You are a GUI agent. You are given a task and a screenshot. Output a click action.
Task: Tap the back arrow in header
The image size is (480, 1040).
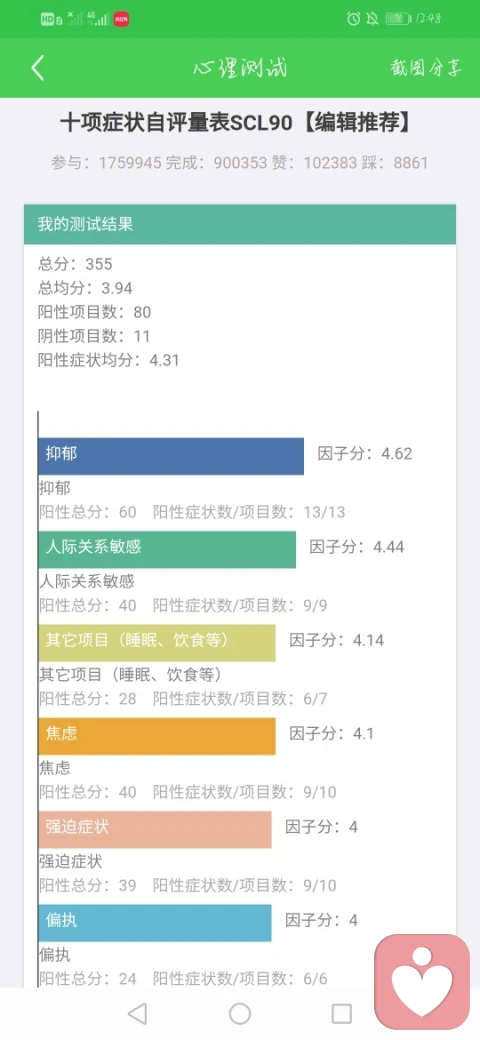coord(38,68)
